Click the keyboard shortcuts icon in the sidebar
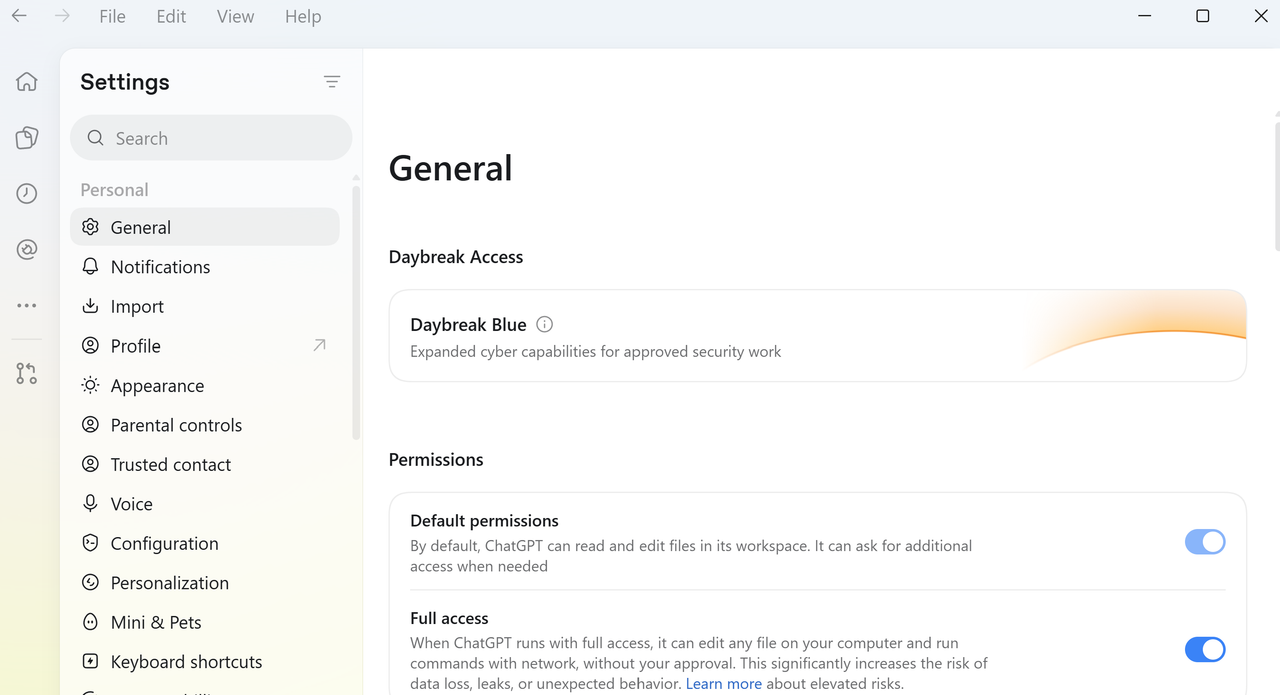 (90, 662)
